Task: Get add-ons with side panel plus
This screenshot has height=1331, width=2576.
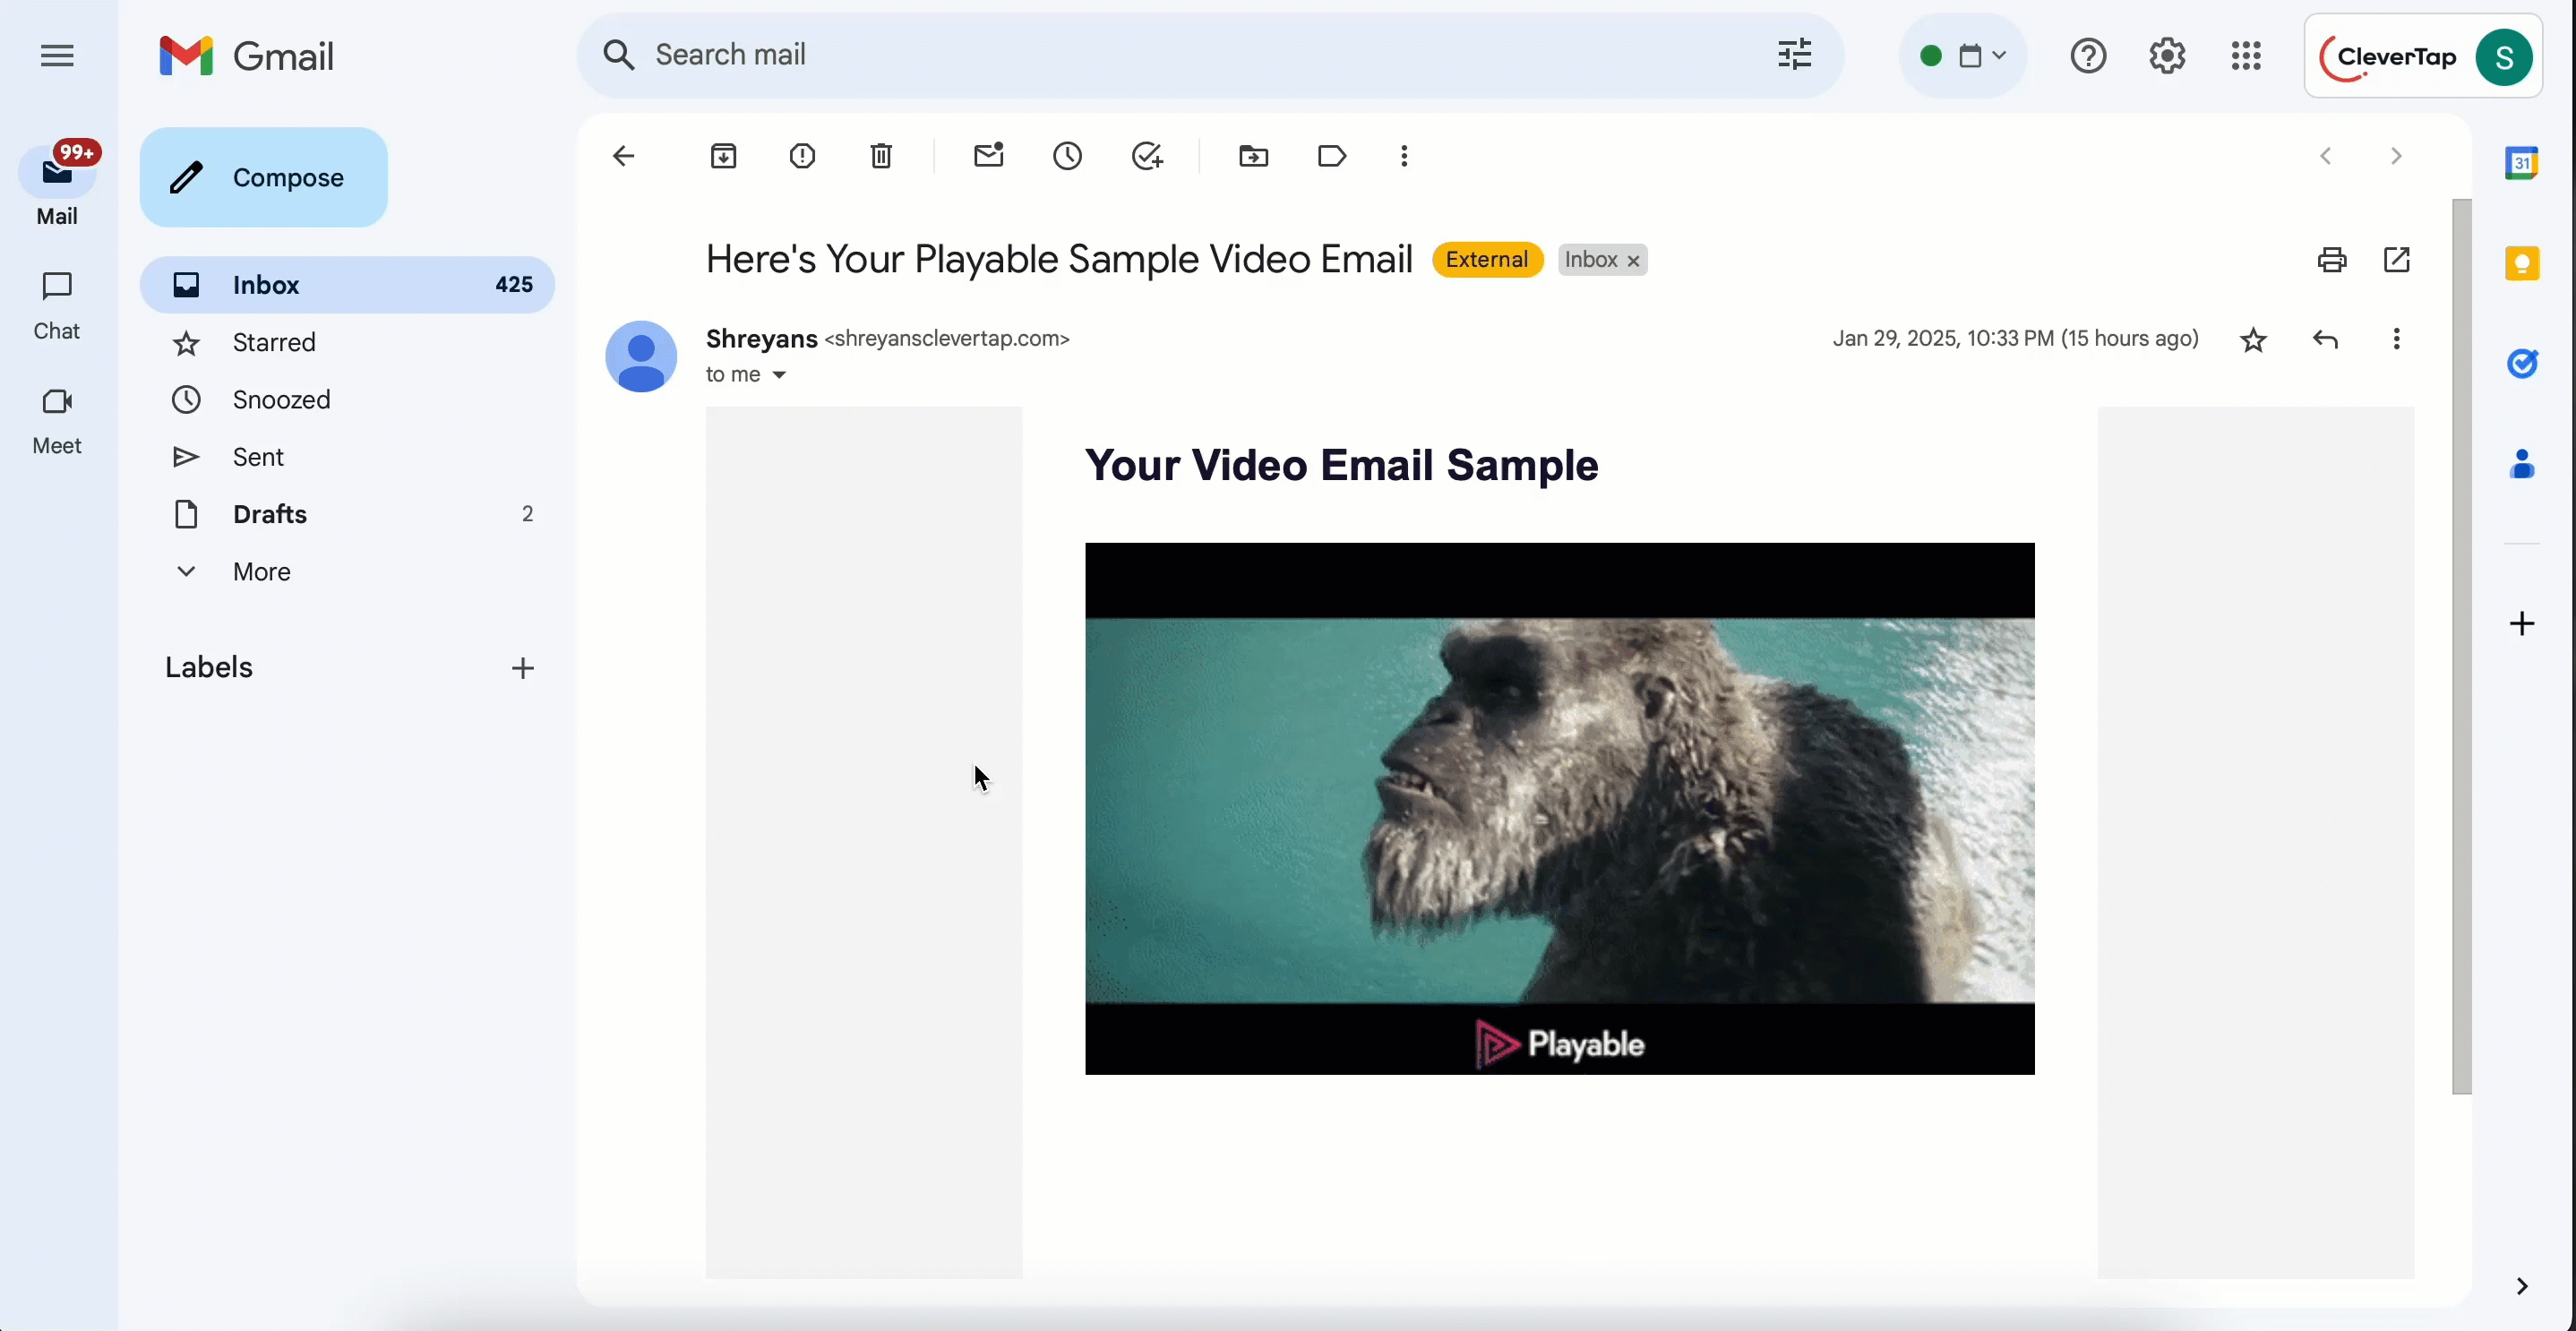Action: click(x=2521, y=624)
